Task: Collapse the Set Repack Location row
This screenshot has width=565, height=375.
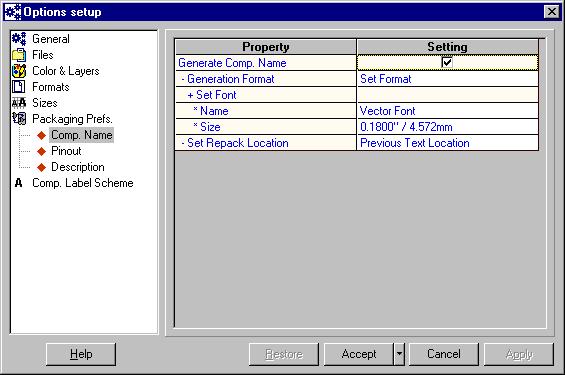Action: pyautogui.click(x=183, y=143)
